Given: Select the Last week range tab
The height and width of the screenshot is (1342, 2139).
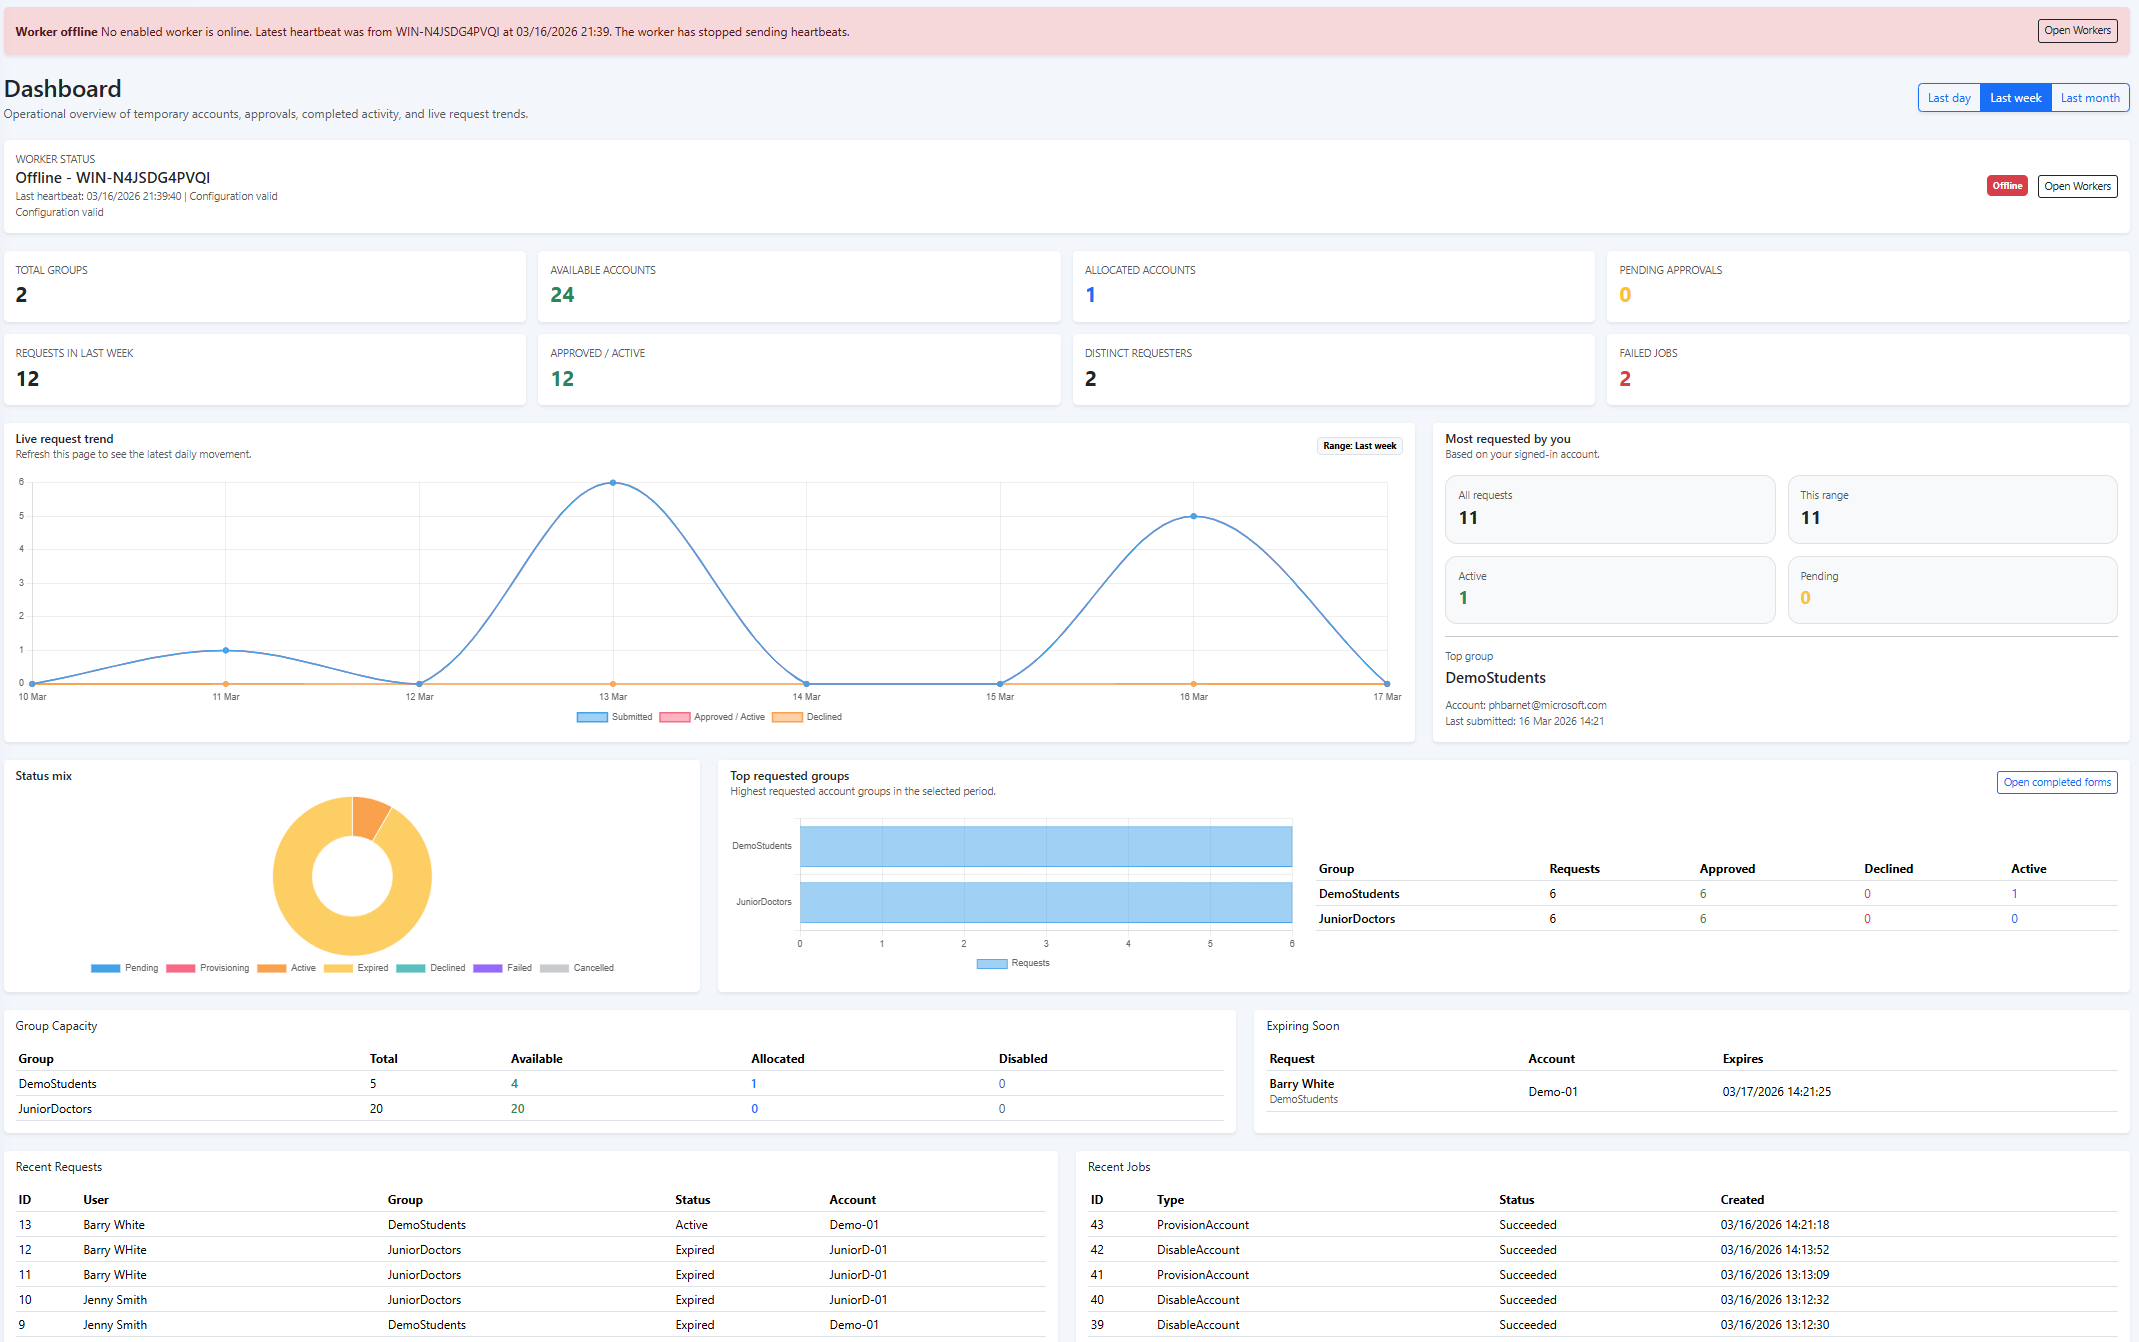Looking at the screenshot, I should (x=2015, y=98).
